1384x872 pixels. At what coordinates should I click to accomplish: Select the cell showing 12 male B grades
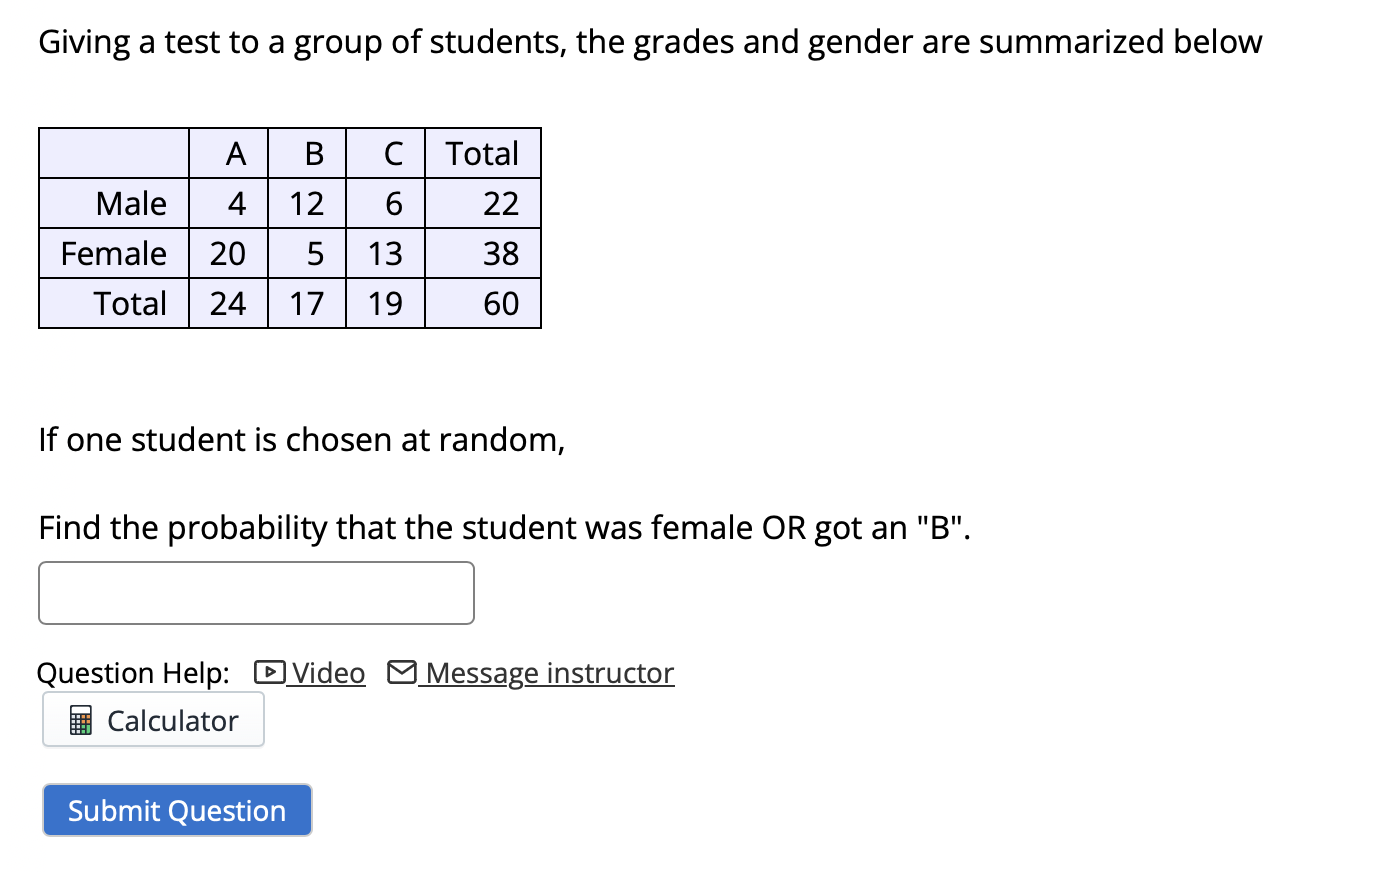coord(308,203)
